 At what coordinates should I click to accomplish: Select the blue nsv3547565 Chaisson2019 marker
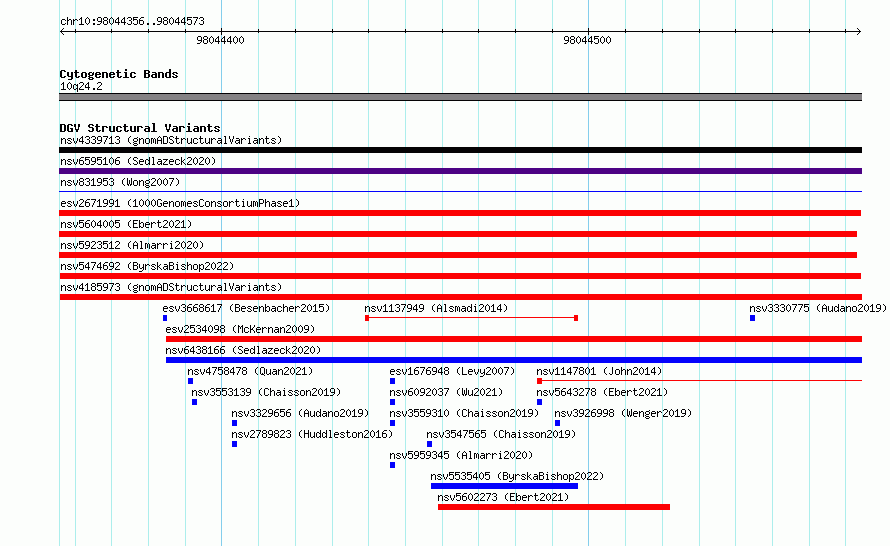click(x=430, y=444)
